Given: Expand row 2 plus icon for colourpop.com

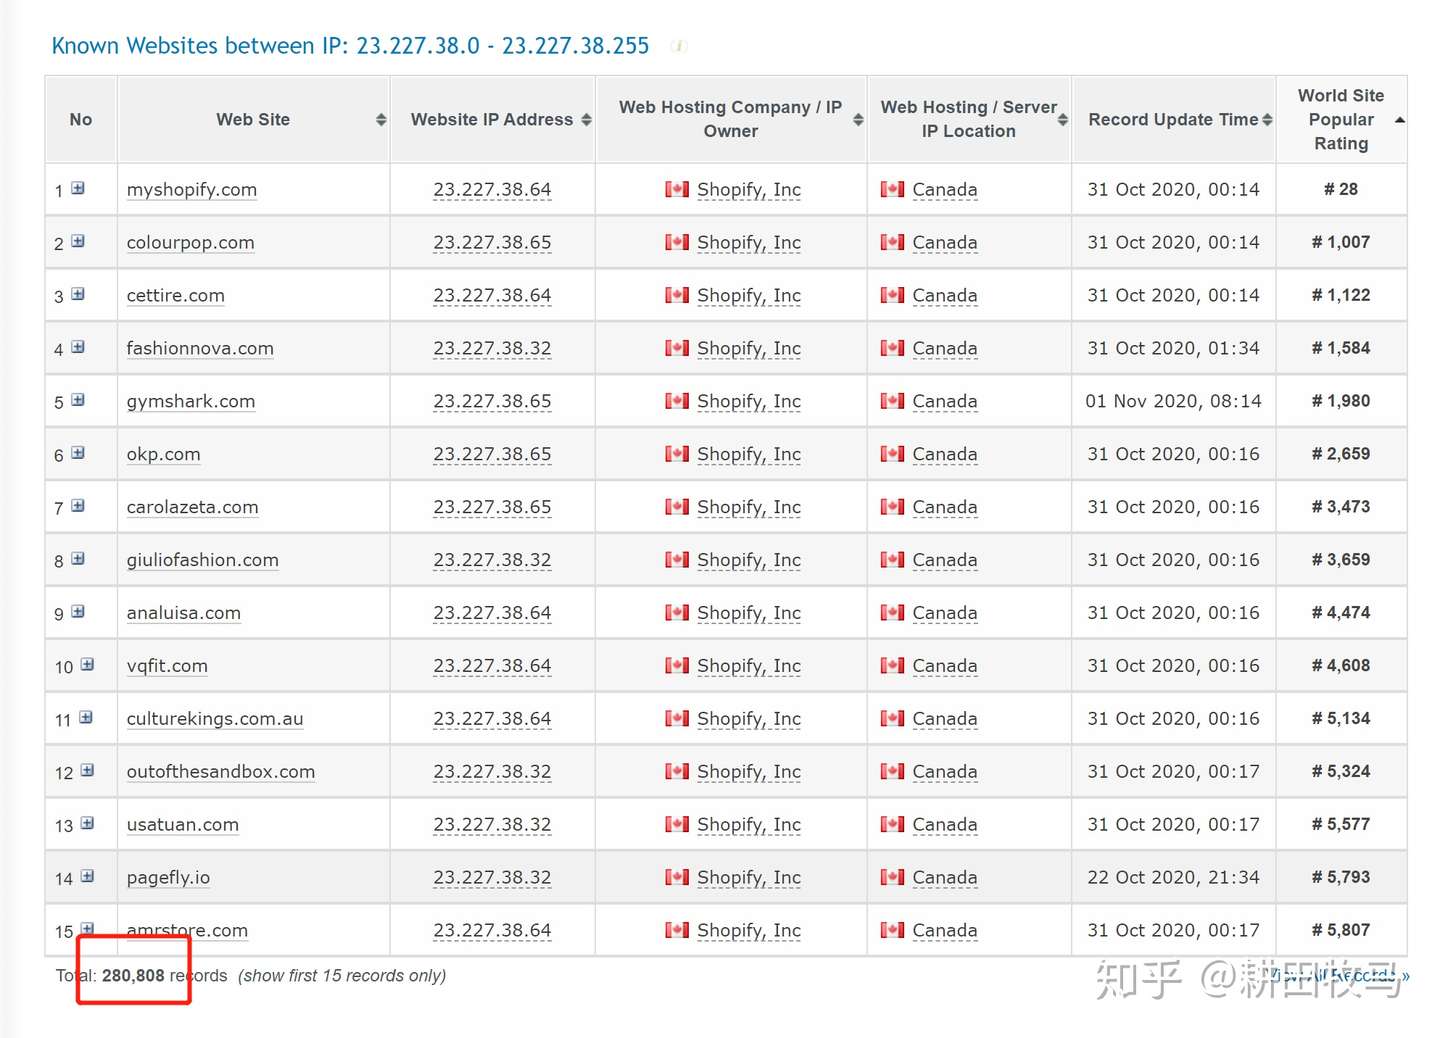Looking at the screenshot, I should [78, 241].
